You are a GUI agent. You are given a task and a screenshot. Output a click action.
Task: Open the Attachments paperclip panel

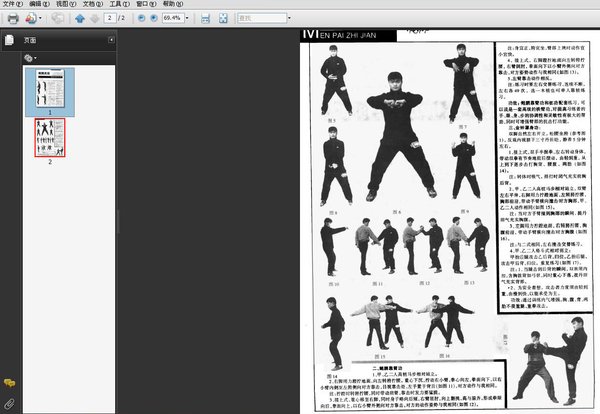click(9, 403)
